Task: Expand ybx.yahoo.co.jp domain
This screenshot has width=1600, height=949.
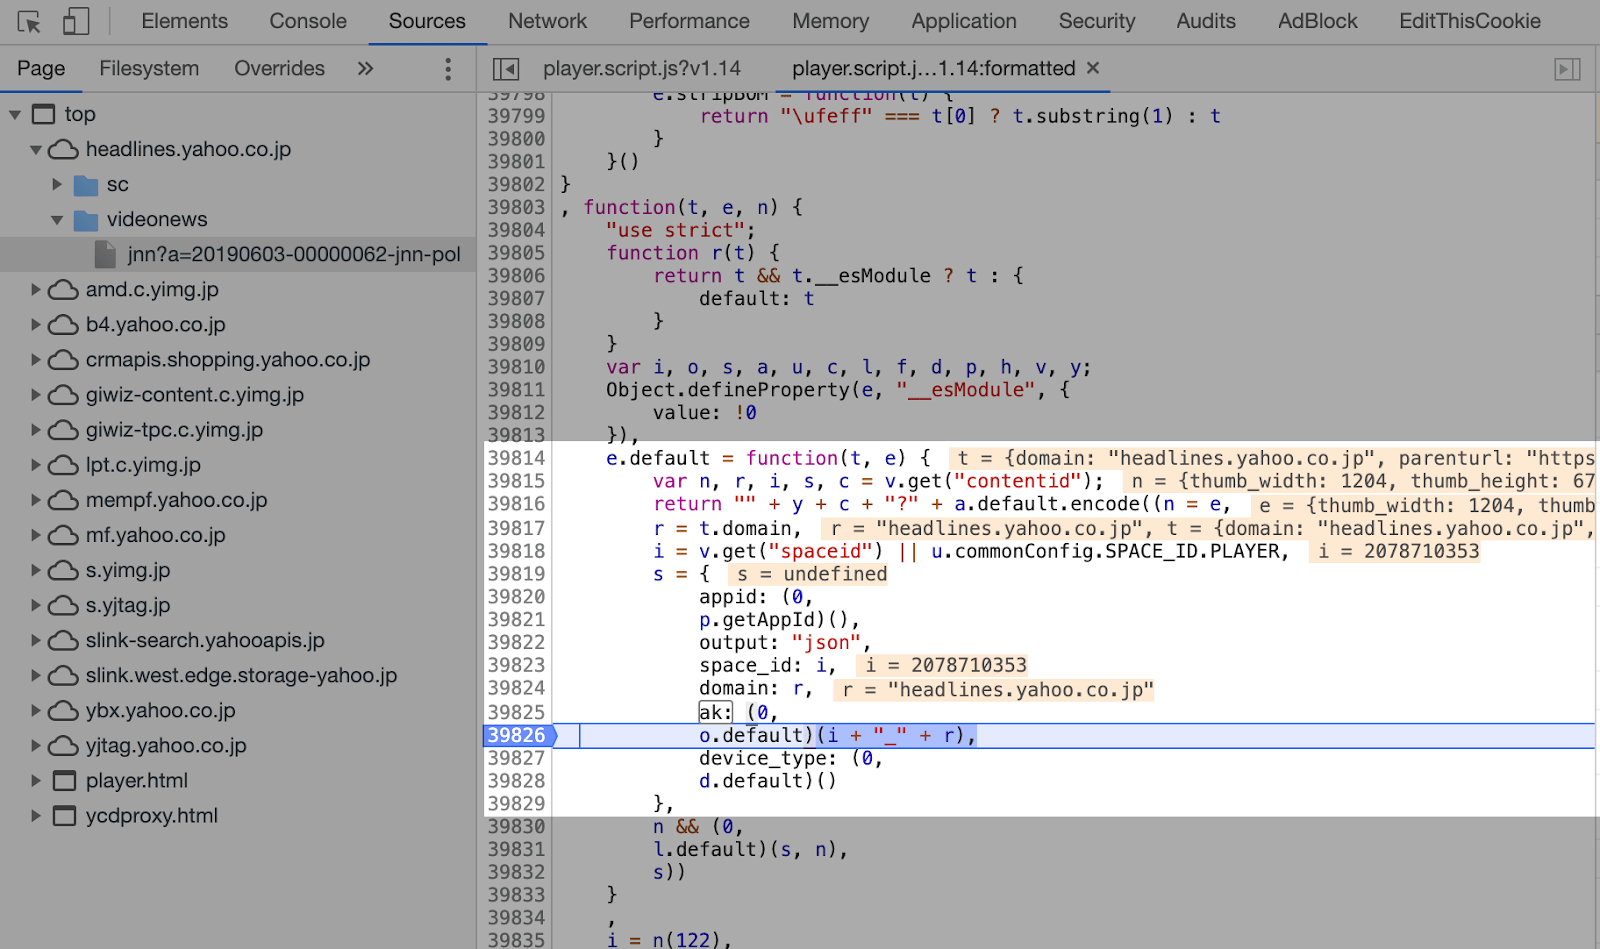Action: click(36, 710)
